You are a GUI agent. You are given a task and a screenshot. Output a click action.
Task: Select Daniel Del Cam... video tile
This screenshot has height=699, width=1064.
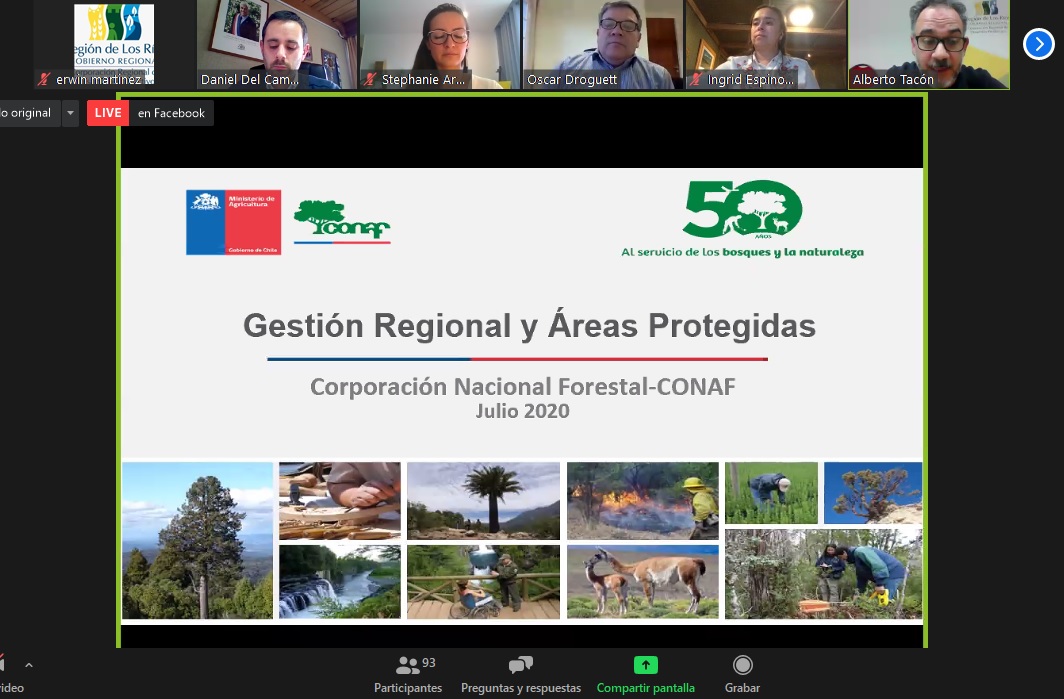pyautogui.click(x=277, y=45)
